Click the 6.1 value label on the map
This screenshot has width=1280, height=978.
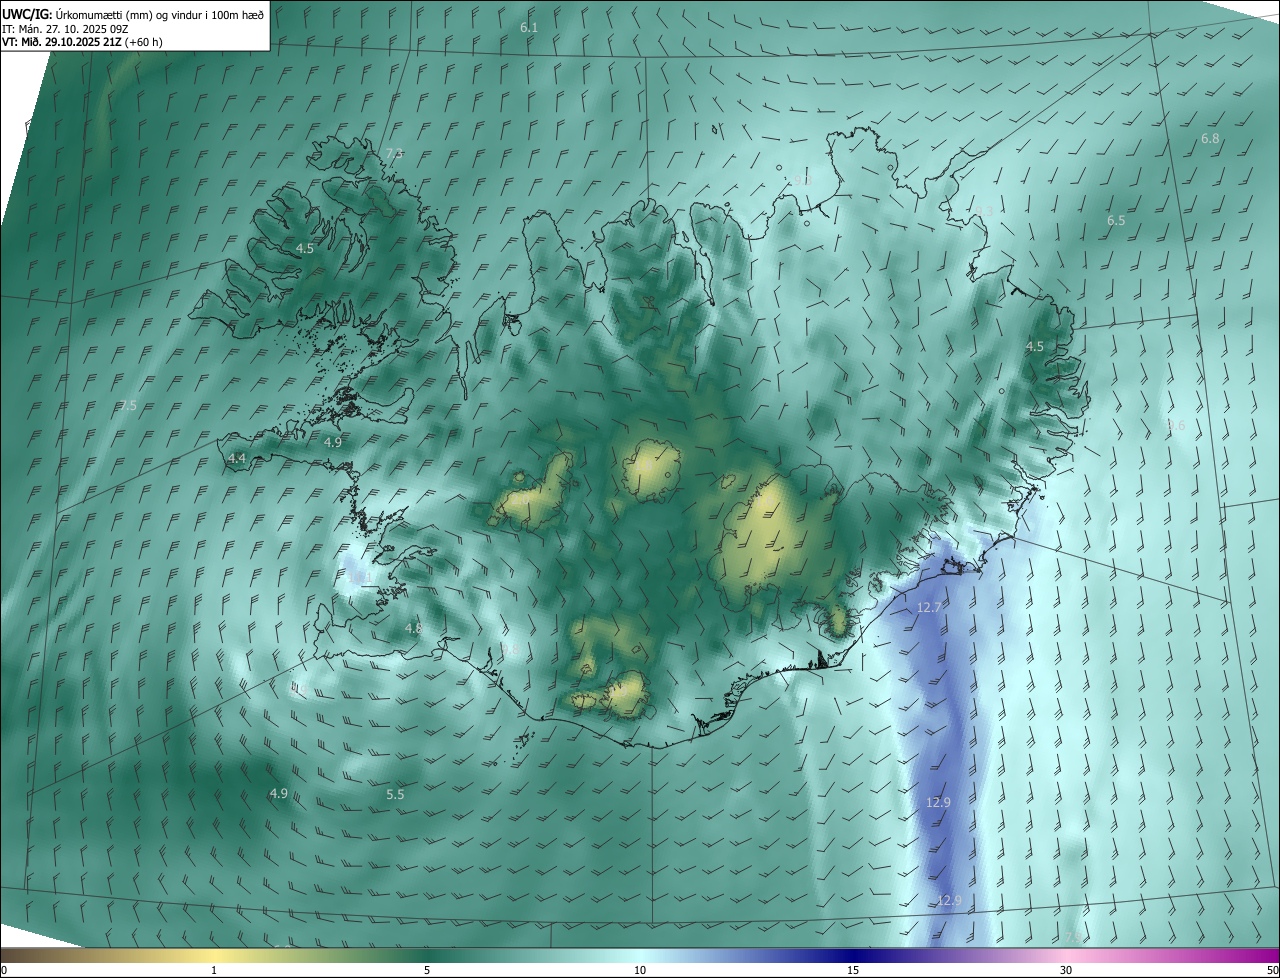click(x=529, y=28)
